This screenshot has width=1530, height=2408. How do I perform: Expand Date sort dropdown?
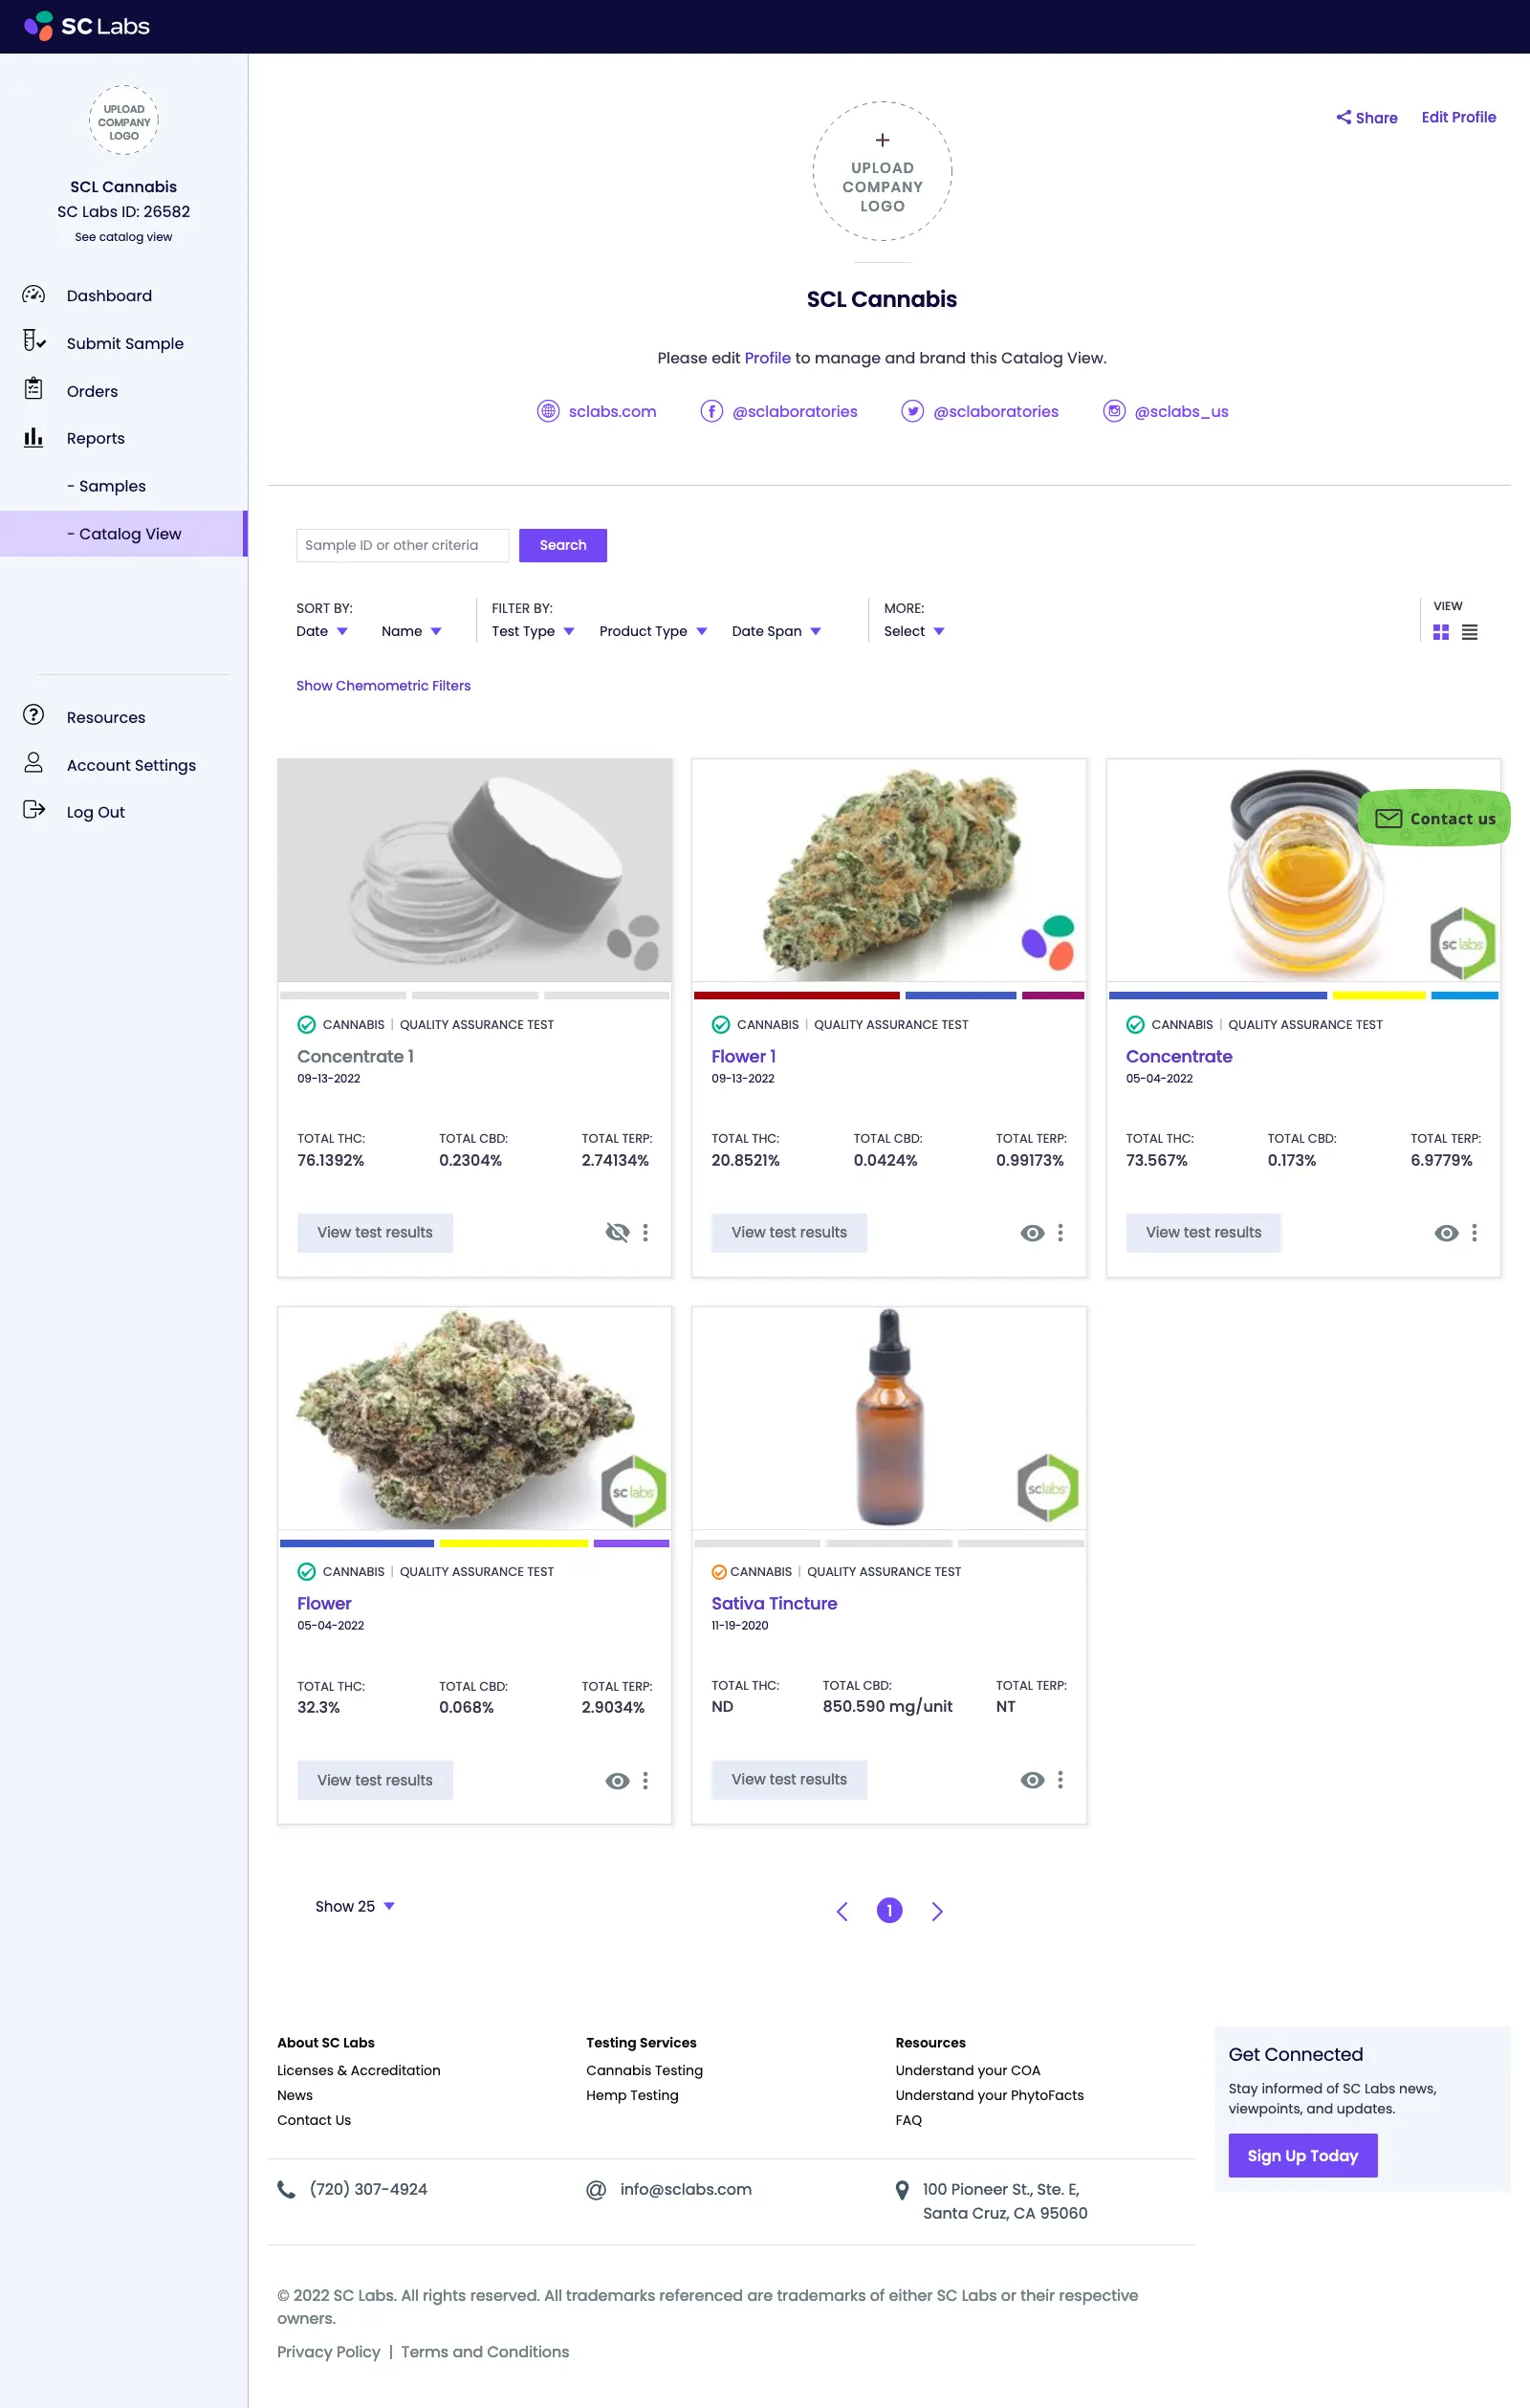pyautogui.click(x=322, y=631)
